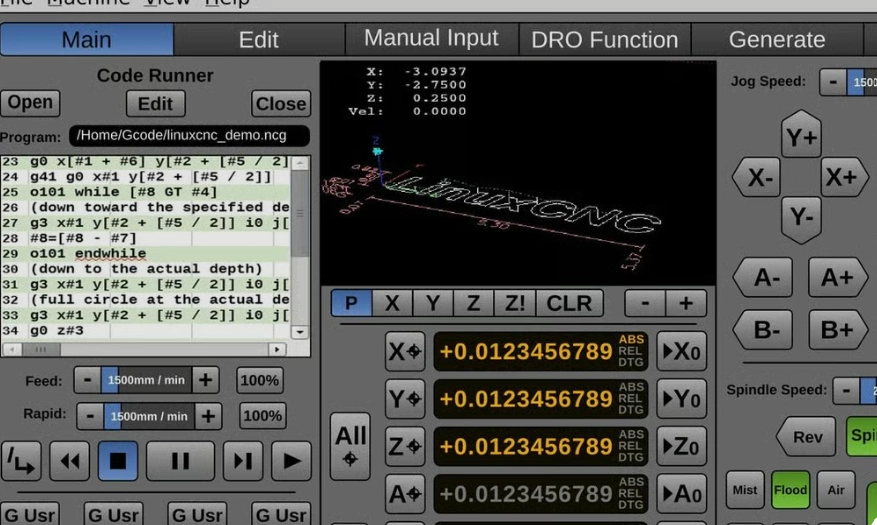Decrease the Rapid rate with minus
This screenshot has width=877, height=525.
click(x=91, y=416)
